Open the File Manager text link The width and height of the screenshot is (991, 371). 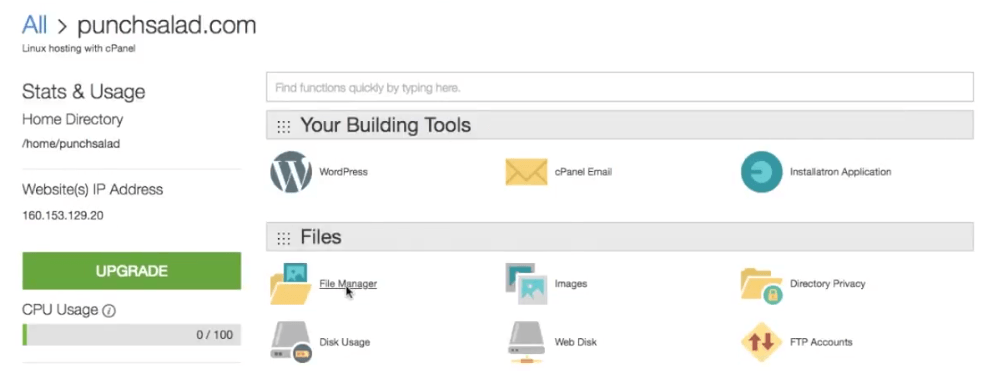click(348, 284)
